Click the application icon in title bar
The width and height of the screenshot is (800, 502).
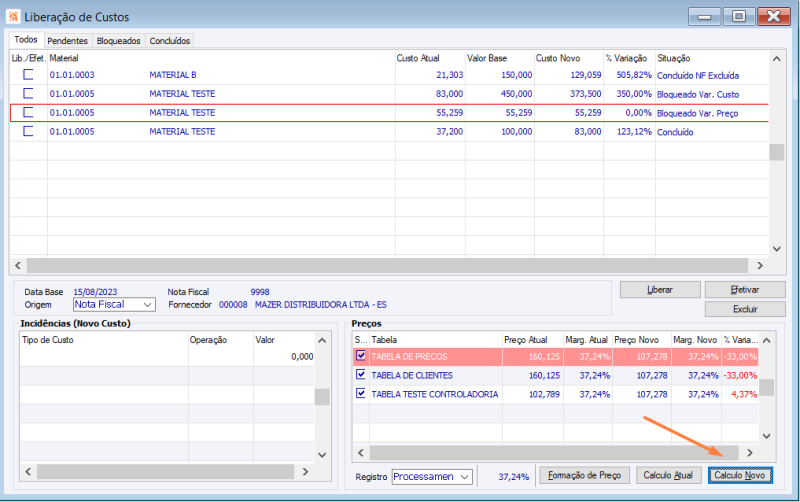(13, 17)
